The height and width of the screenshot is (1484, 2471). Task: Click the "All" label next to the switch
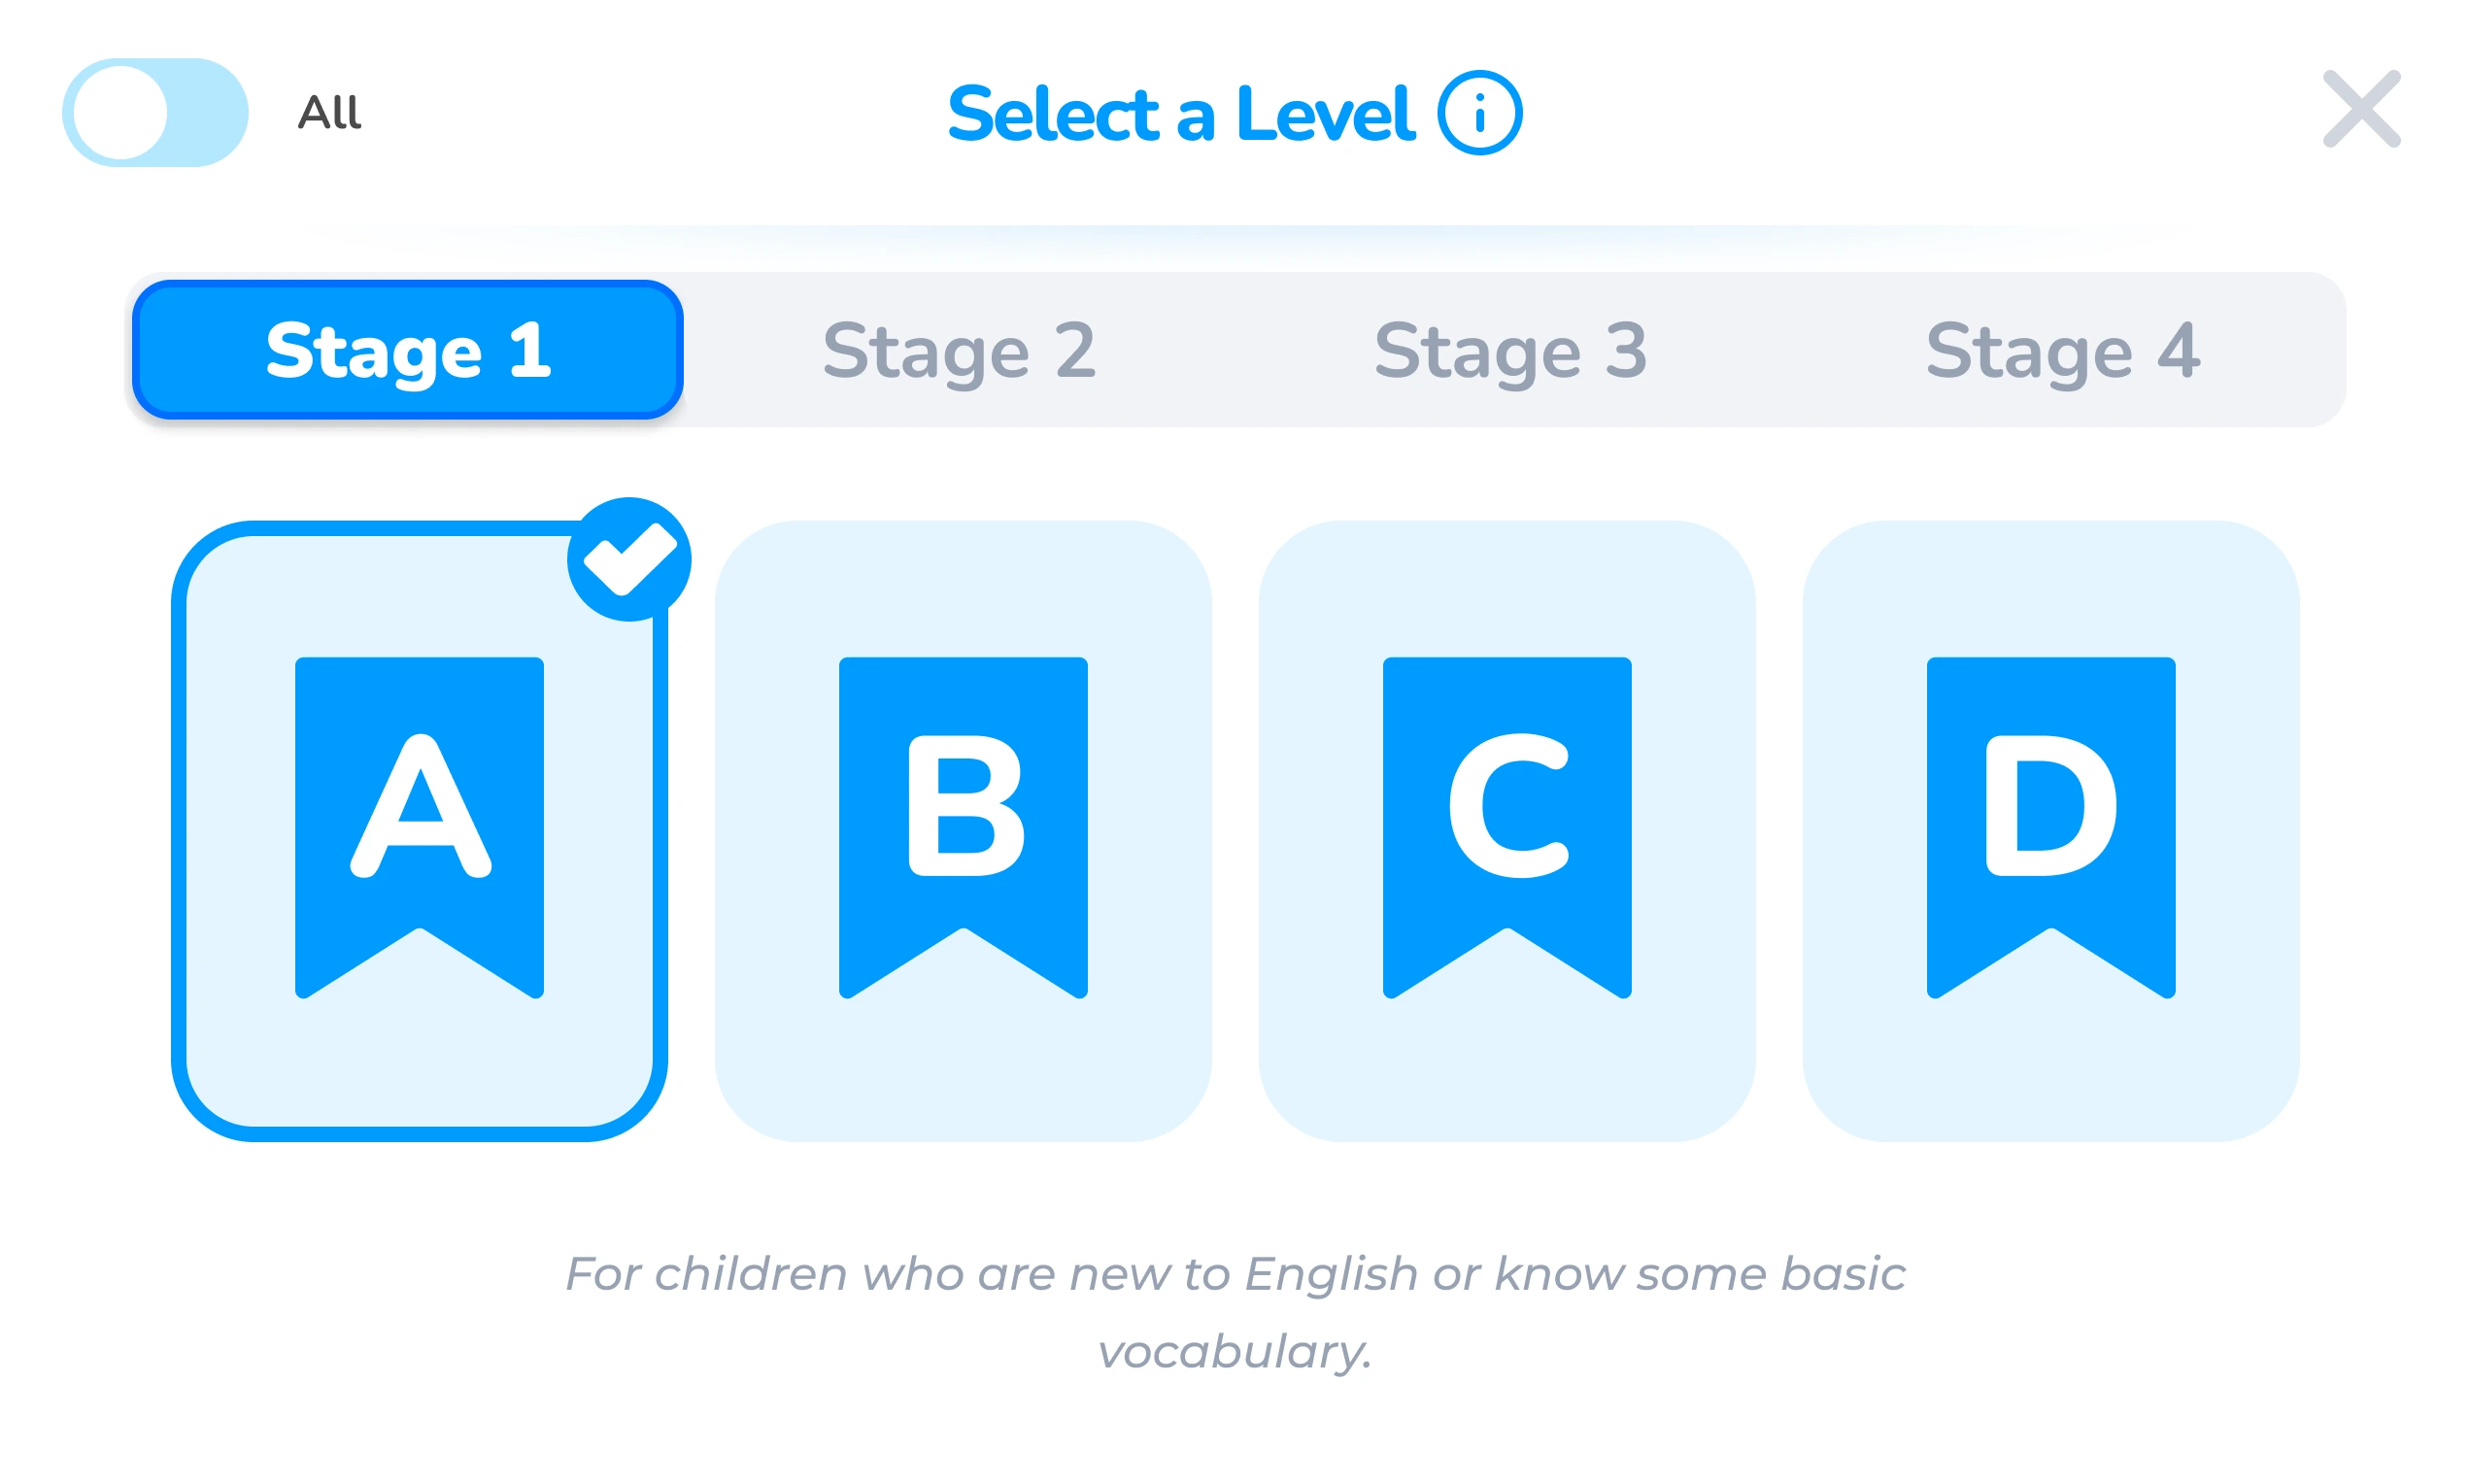[329, 112]
